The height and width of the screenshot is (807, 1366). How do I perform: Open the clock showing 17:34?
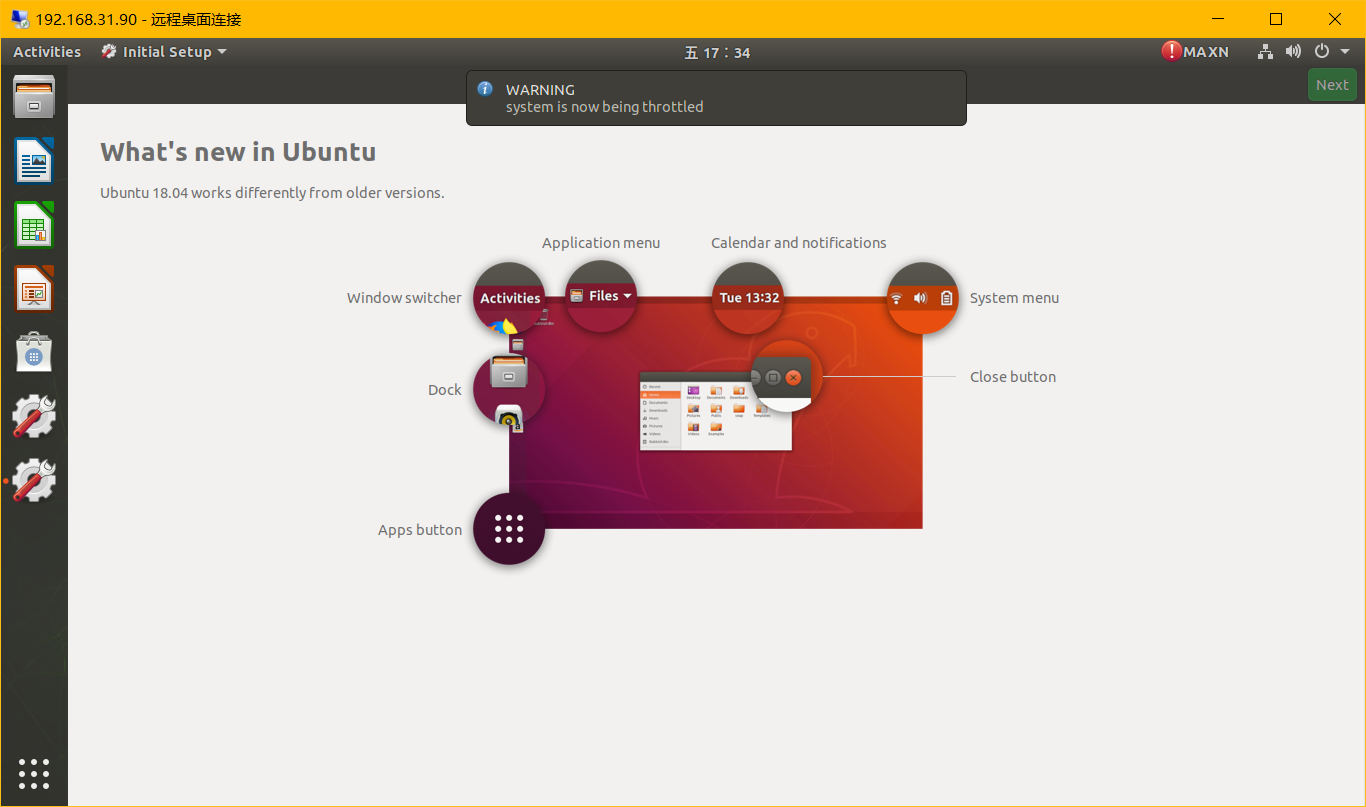click(x=716, y=51)
